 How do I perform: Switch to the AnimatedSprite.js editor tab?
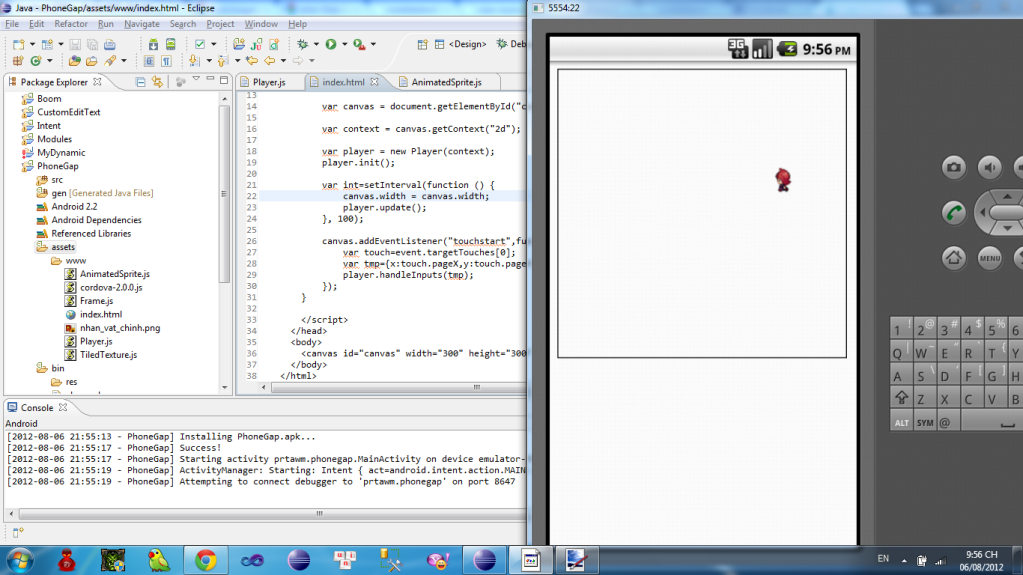coord(446,82)
